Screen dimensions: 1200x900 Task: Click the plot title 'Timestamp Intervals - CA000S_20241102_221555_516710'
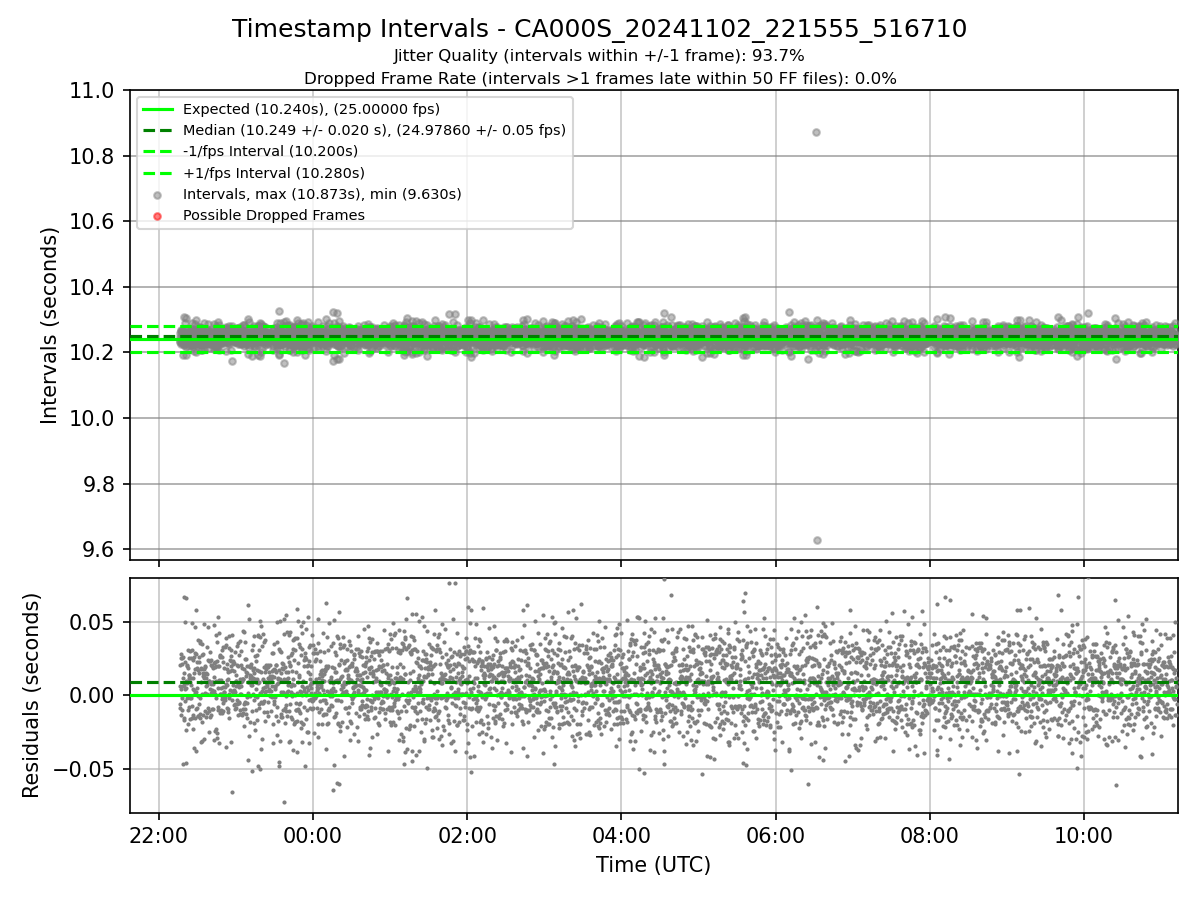(599, 29)
